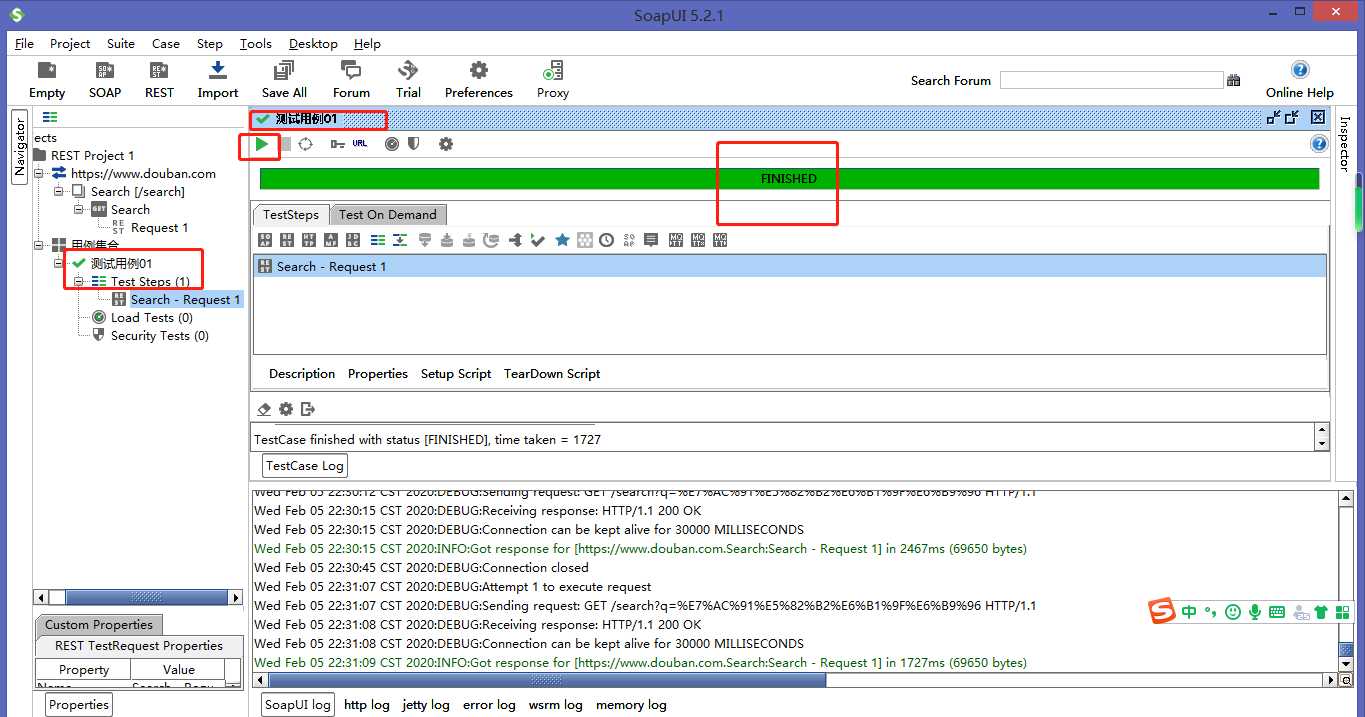Image resolution: width=1365 pixels, height=717 pixels.
Task: Add a Run TestCase arrows test step
Action: pos(515,240)
